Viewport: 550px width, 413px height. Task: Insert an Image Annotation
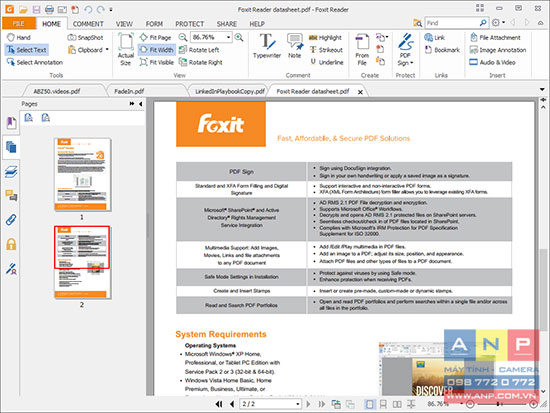(498, 50)
